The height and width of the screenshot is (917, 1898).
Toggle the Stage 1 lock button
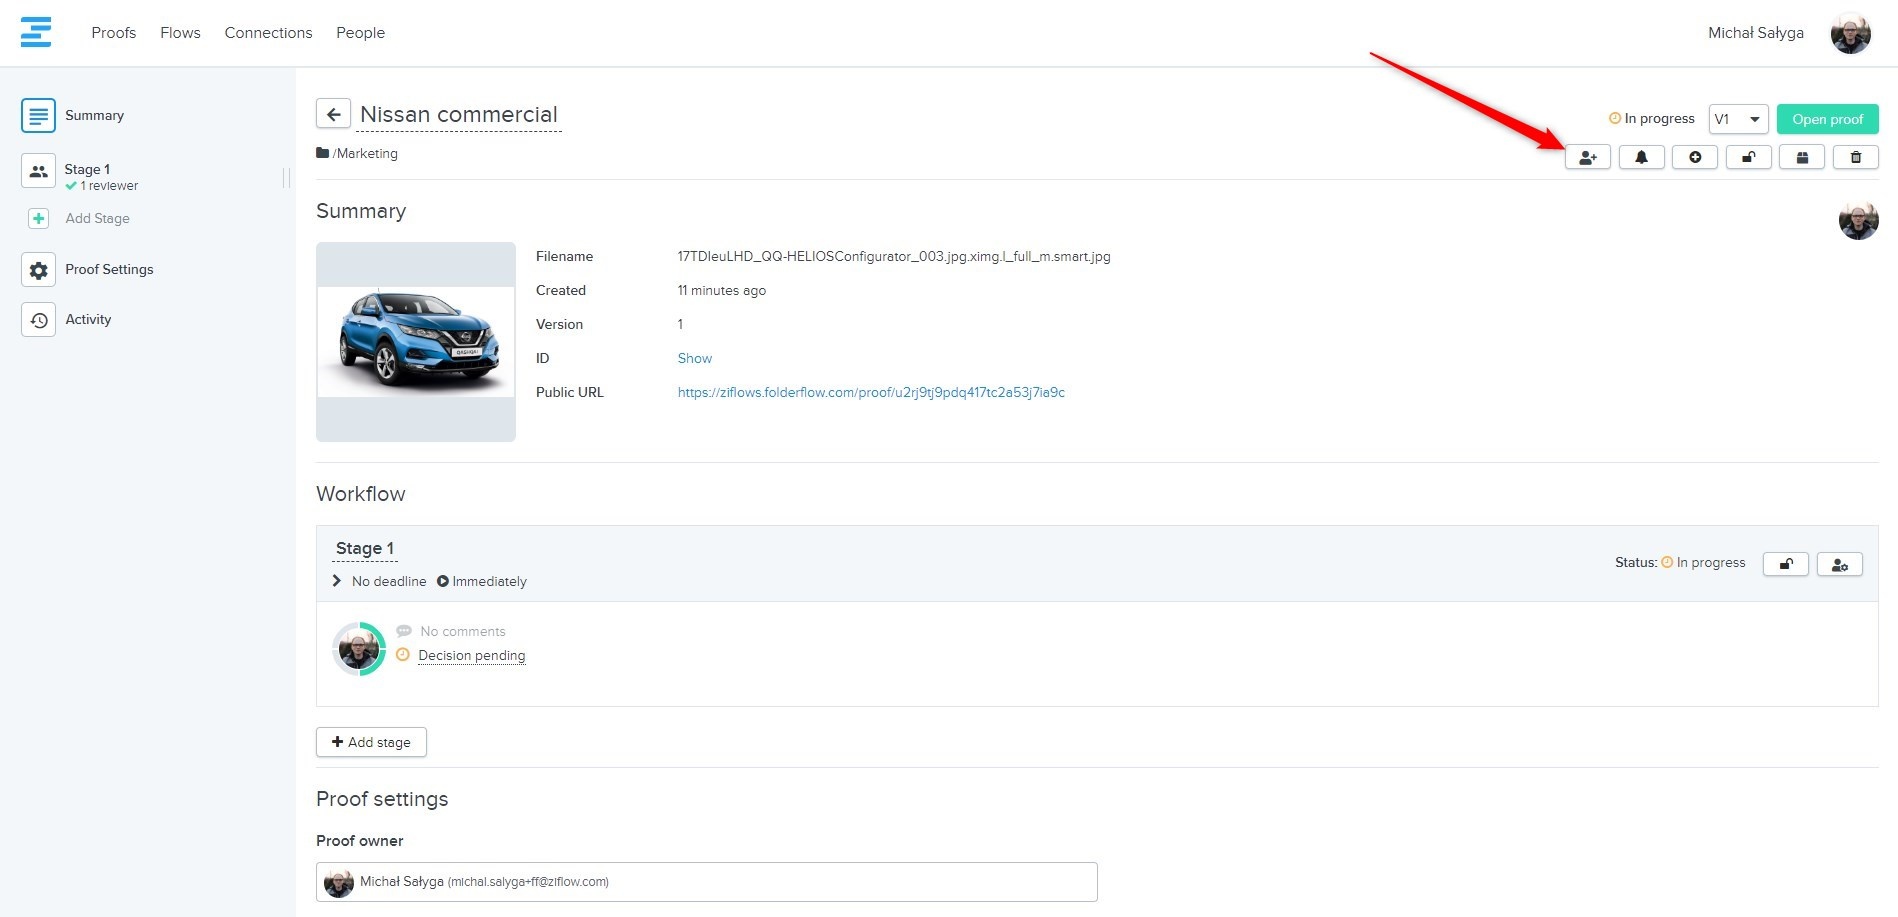tap(1785, 564)
